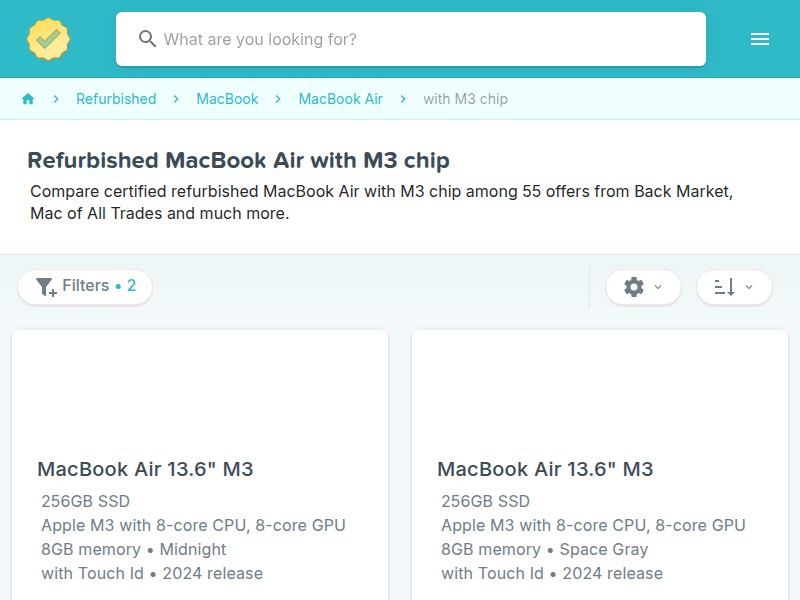Click the 'with M3 chip' breadcrumb text

(x=465, y=99)
